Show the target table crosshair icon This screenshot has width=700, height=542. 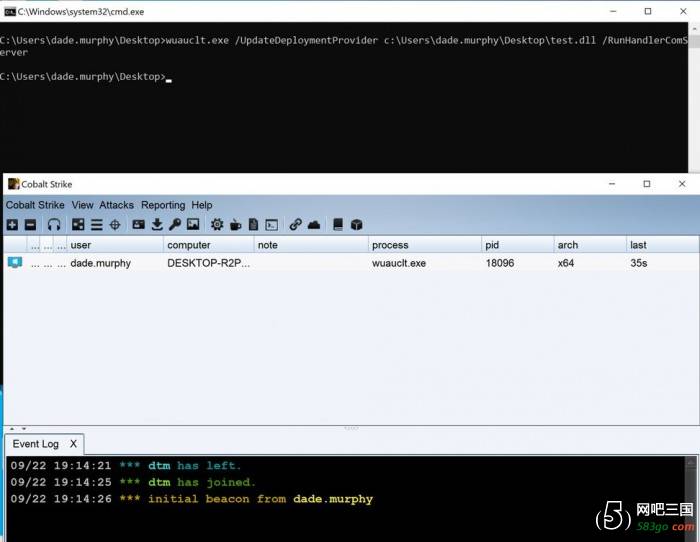tap(115, 225)
